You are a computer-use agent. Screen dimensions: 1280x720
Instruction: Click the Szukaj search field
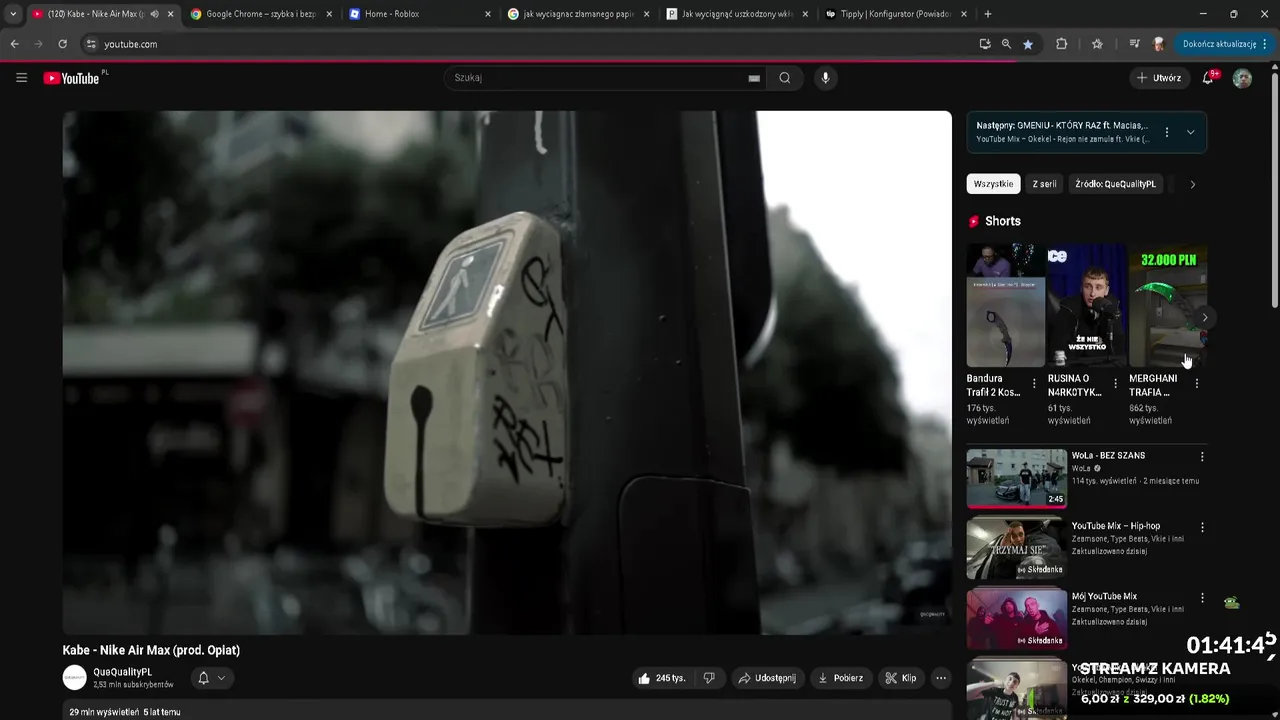tap(598, 78)
